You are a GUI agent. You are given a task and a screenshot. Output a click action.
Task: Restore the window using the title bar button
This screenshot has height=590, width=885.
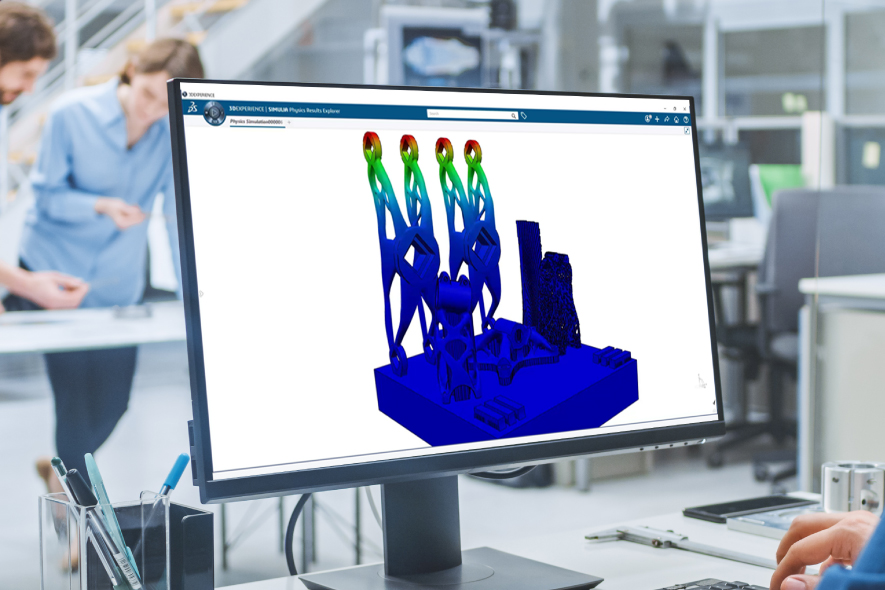674,108
